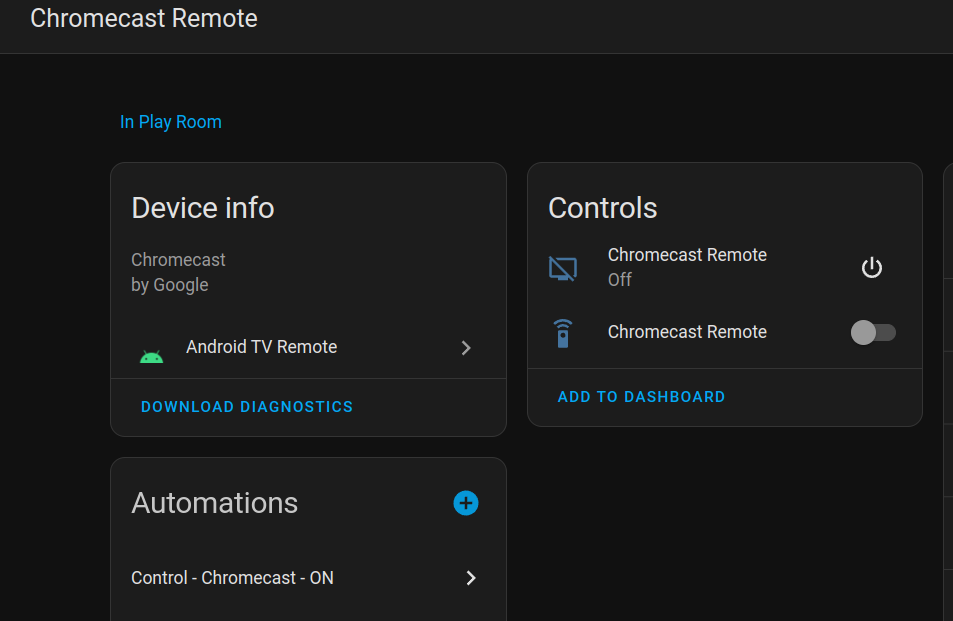Click the chevron next to Android TV Remote
The image size is (953, 621).
(x=465, y=348)
